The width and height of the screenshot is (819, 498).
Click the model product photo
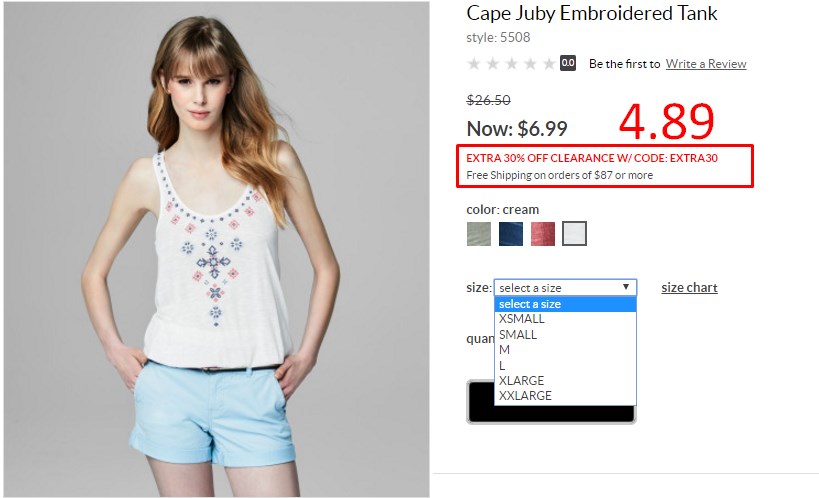click(216, 249)
